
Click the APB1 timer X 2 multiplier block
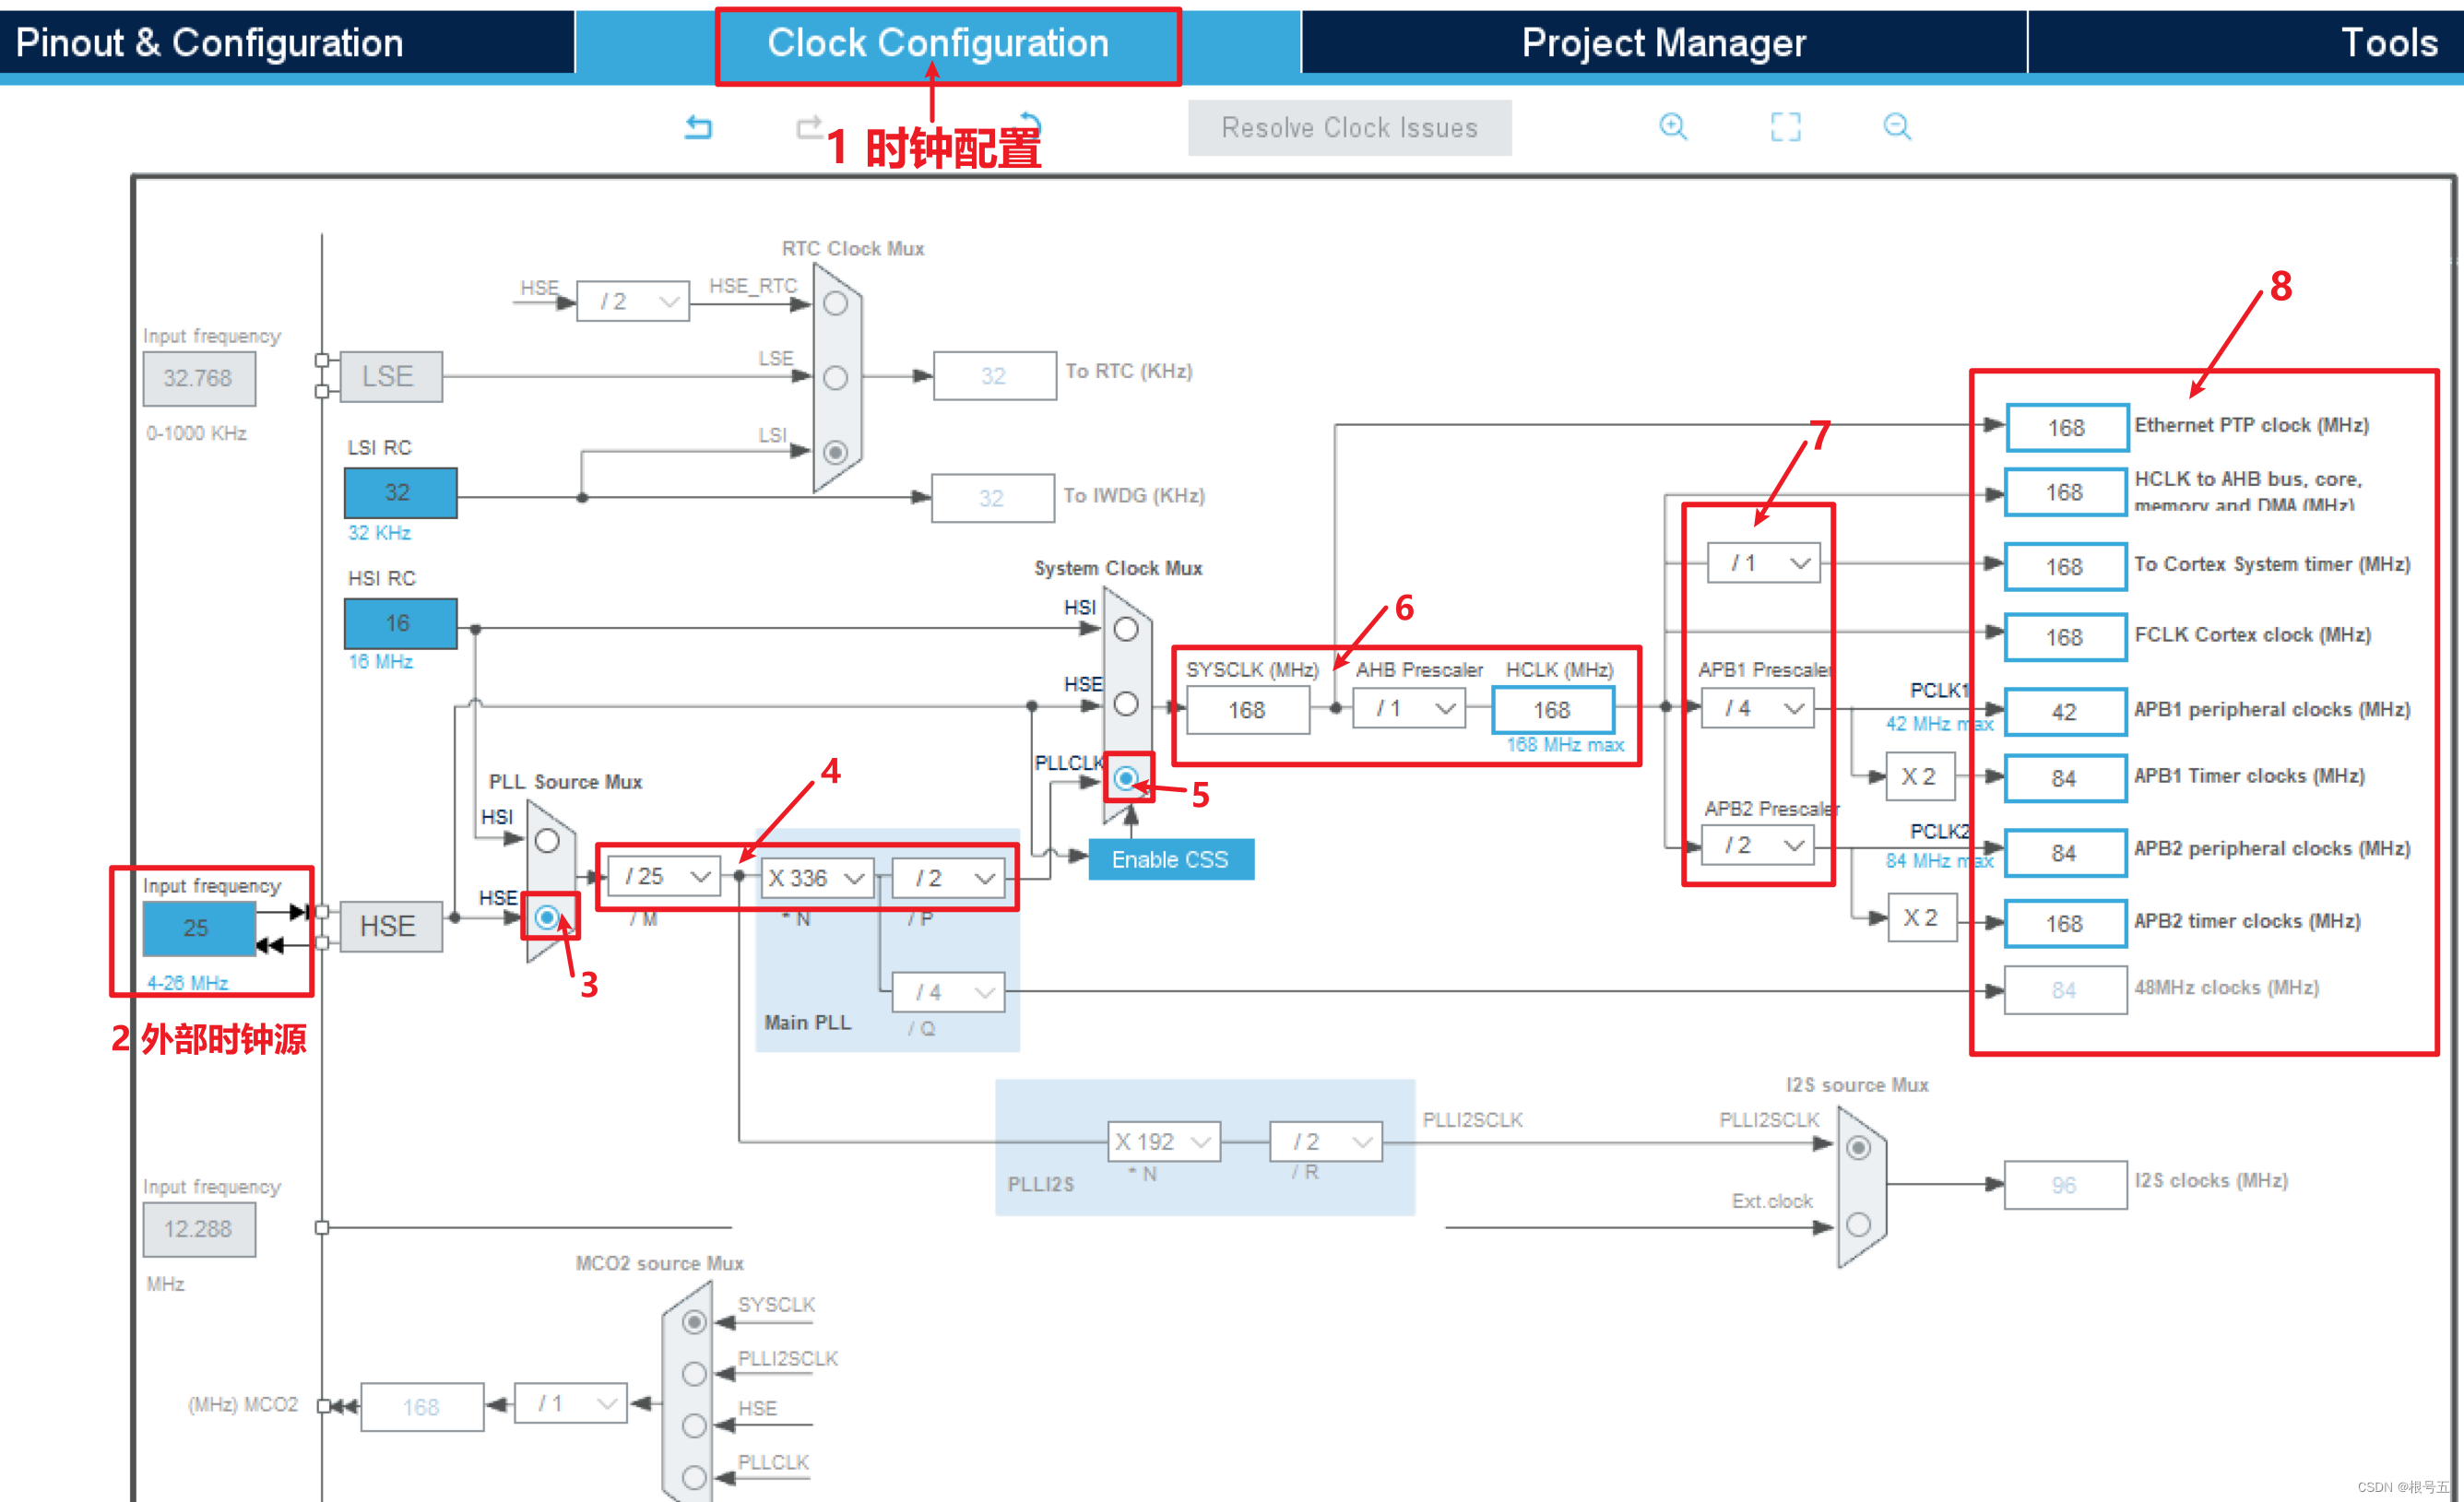[x=1919, y=777]
